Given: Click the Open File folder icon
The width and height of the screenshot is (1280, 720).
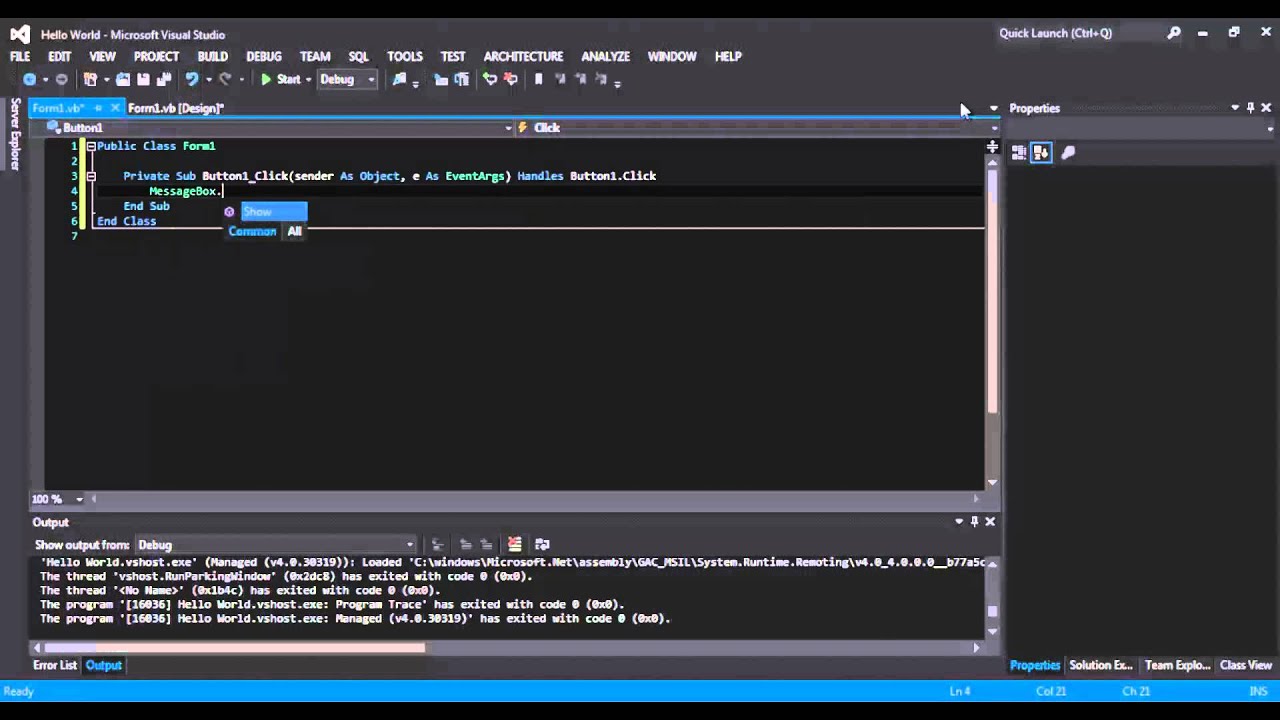Looking at the screenshot, I should [x=123, y=80].
